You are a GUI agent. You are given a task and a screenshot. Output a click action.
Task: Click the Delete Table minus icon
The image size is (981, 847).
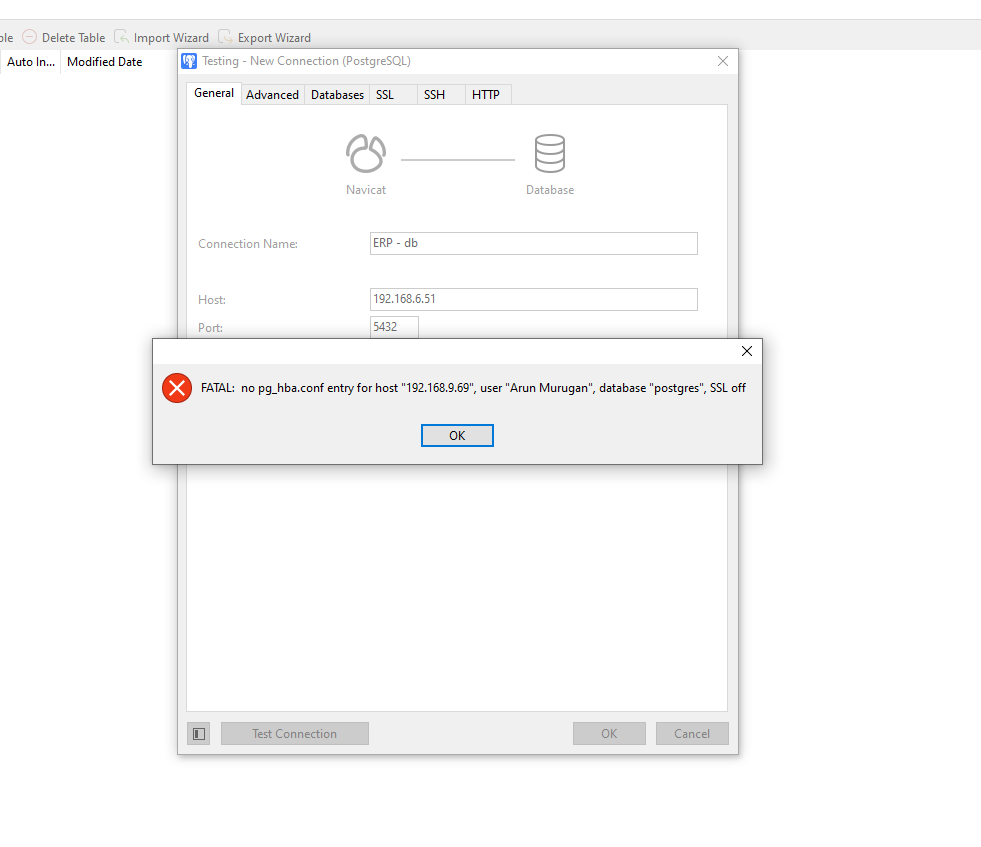pos(29,37)
